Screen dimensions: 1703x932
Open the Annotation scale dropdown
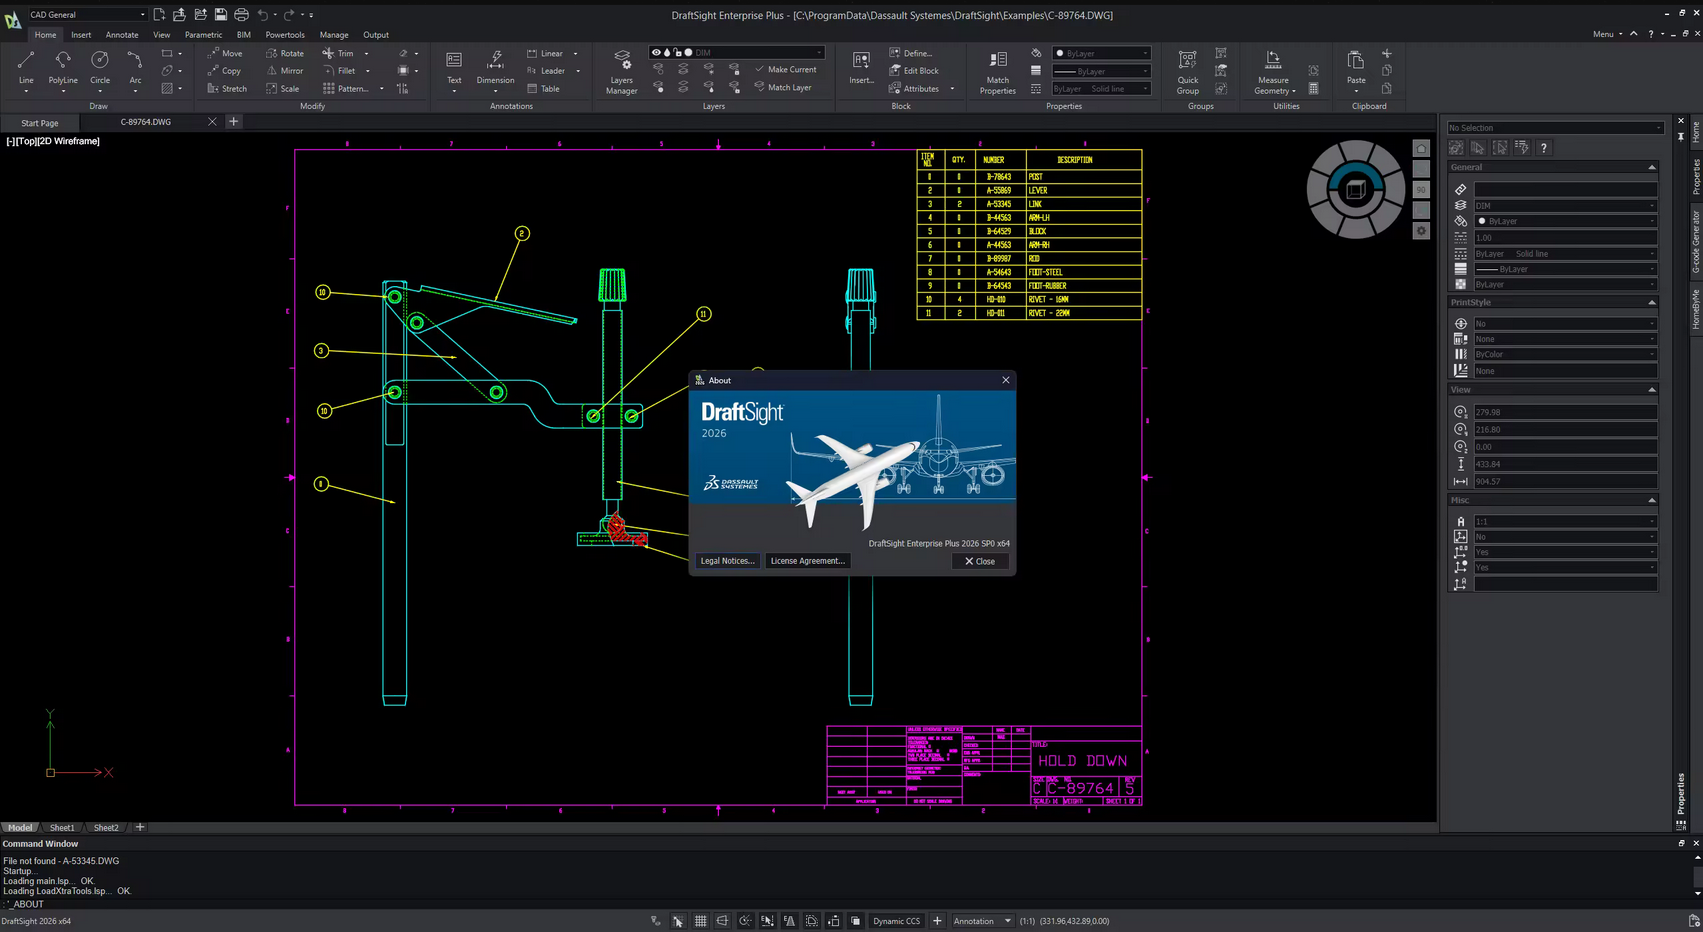pos(1007,921)
